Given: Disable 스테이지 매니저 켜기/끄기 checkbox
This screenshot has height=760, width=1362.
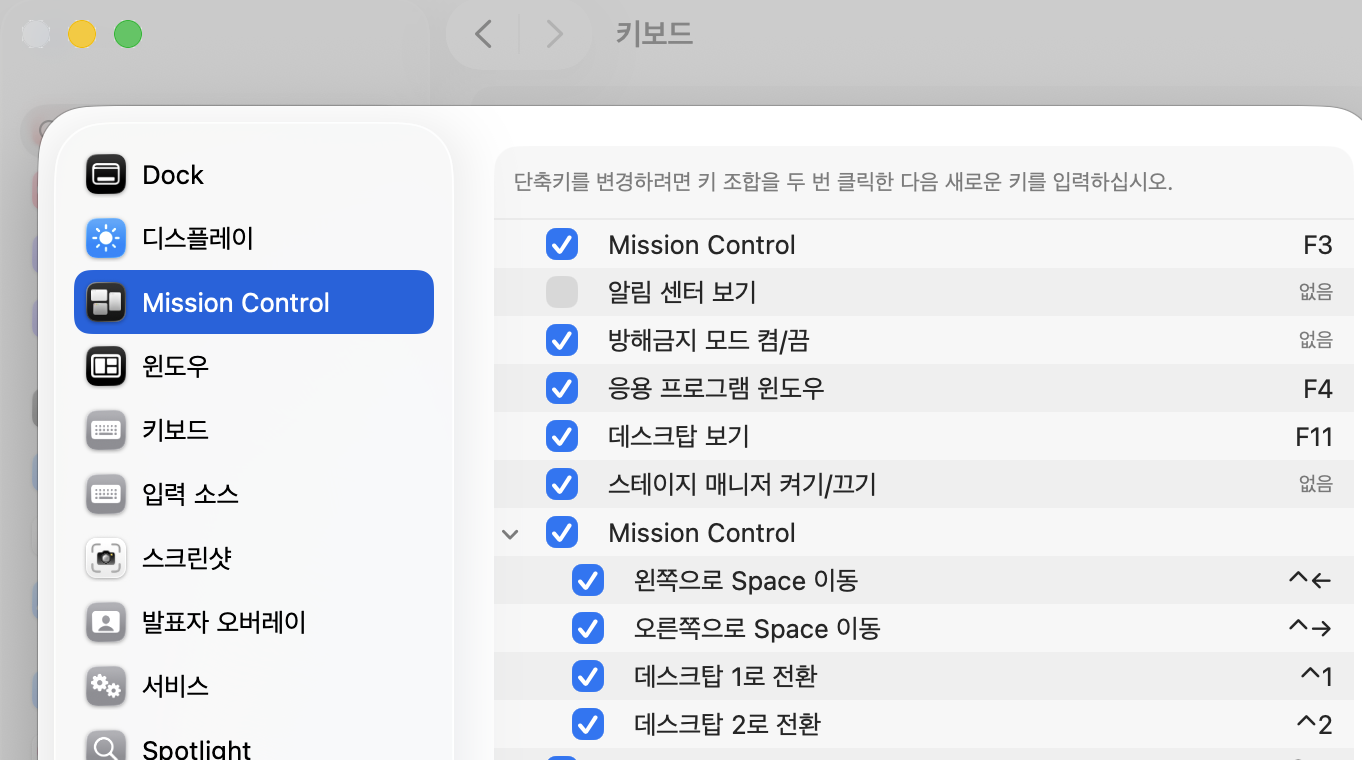Looking at the screenshot, I should [562, 484].
